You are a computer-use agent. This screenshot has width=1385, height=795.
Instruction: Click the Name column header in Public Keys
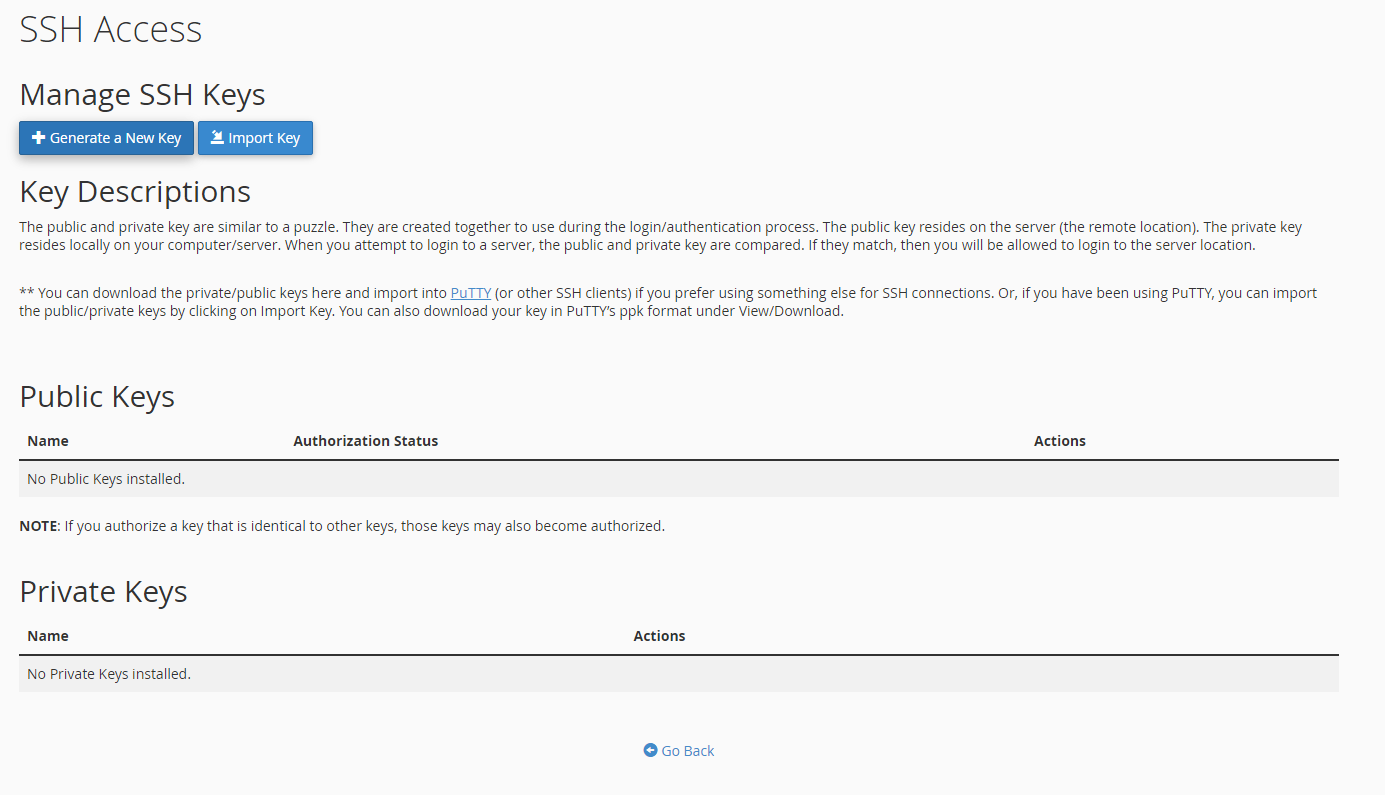pos(48,441)
